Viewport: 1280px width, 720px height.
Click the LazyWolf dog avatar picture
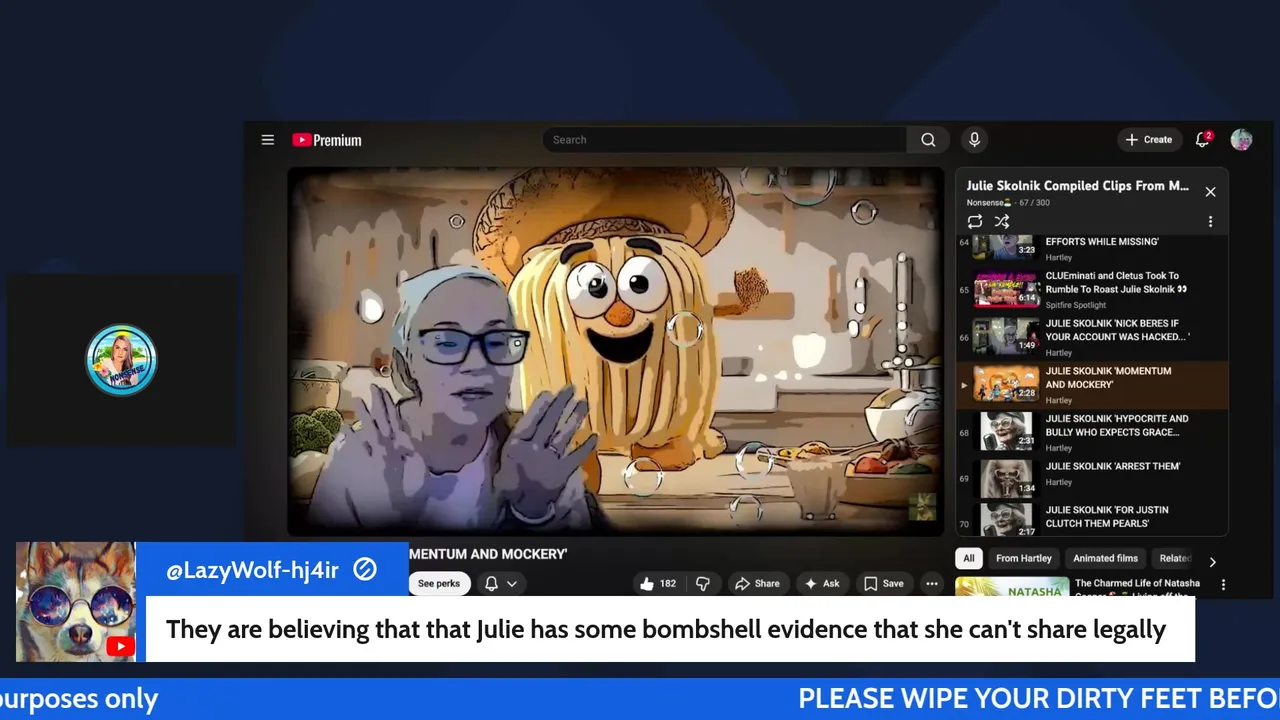(x=75, y=602)
